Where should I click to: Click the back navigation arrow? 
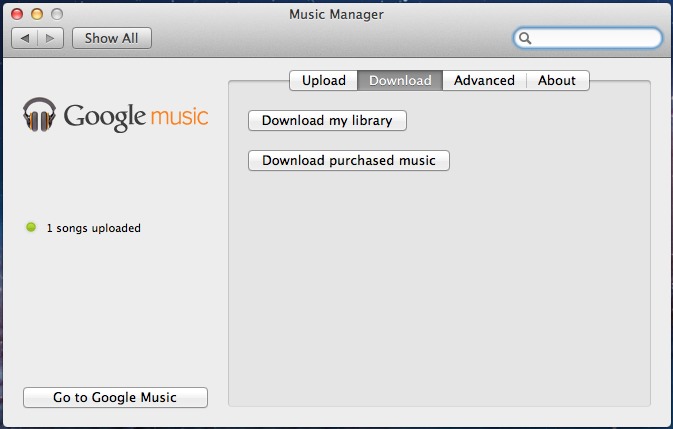click(25, 38)
